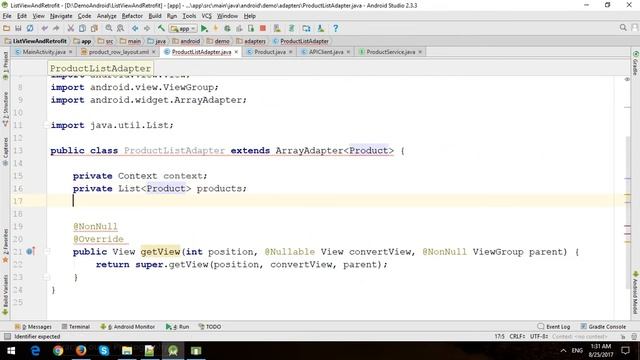Open Skype from the taskbar
Viewport: 640px width, 360px height.
(x=104, y=351)
